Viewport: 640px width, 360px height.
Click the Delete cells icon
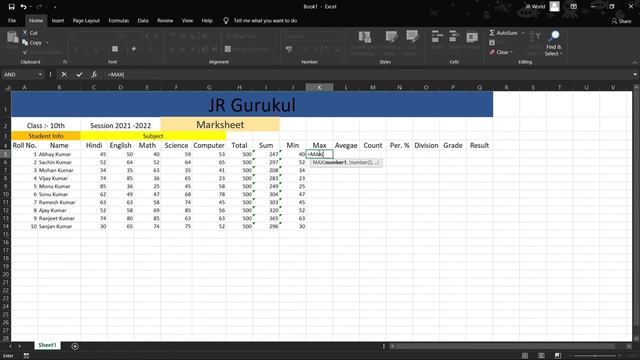453,36
